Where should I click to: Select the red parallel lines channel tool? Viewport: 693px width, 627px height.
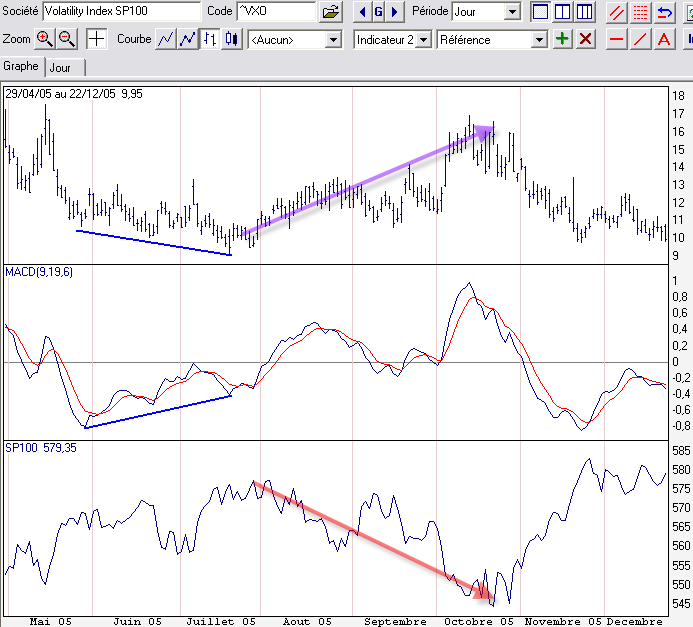tap(617, 12)
